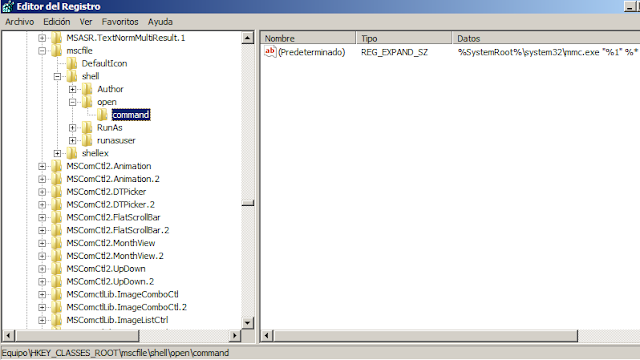Click the MSComCtl2.FlatScrollBar.2 folder icon
This screenshot has width=640, height=360.
(x=56, y=230)
